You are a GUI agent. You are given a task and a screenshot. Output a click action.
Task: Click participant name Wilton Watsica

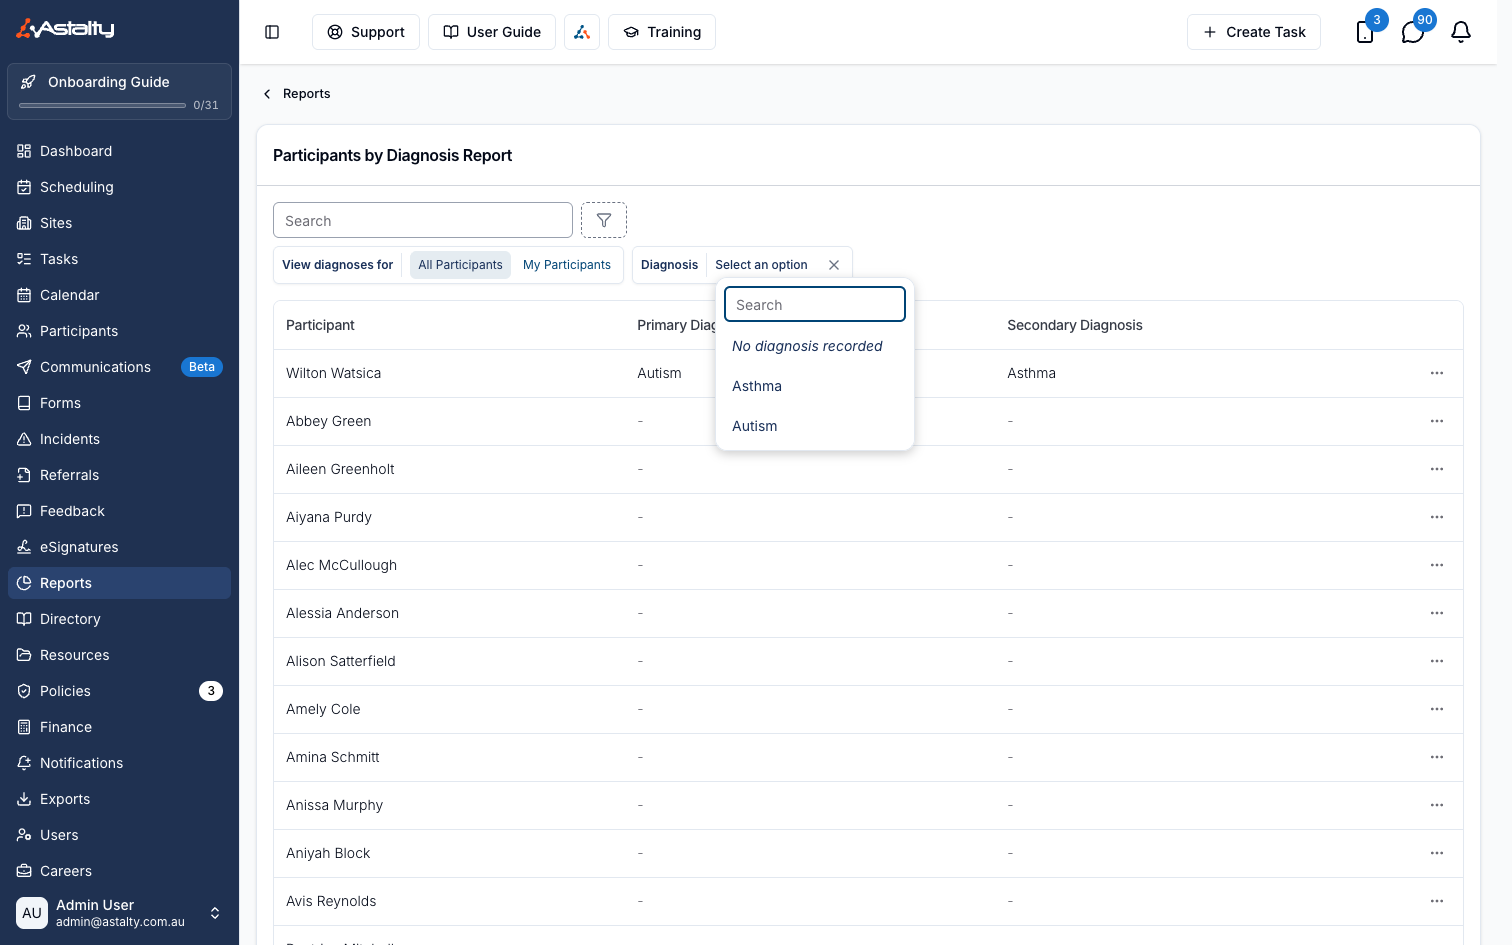pos(333,373)
